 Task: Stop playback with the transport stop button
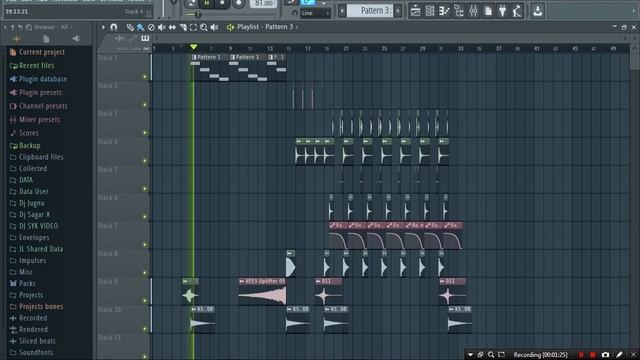pyautogui.click(x=222, y=3)
